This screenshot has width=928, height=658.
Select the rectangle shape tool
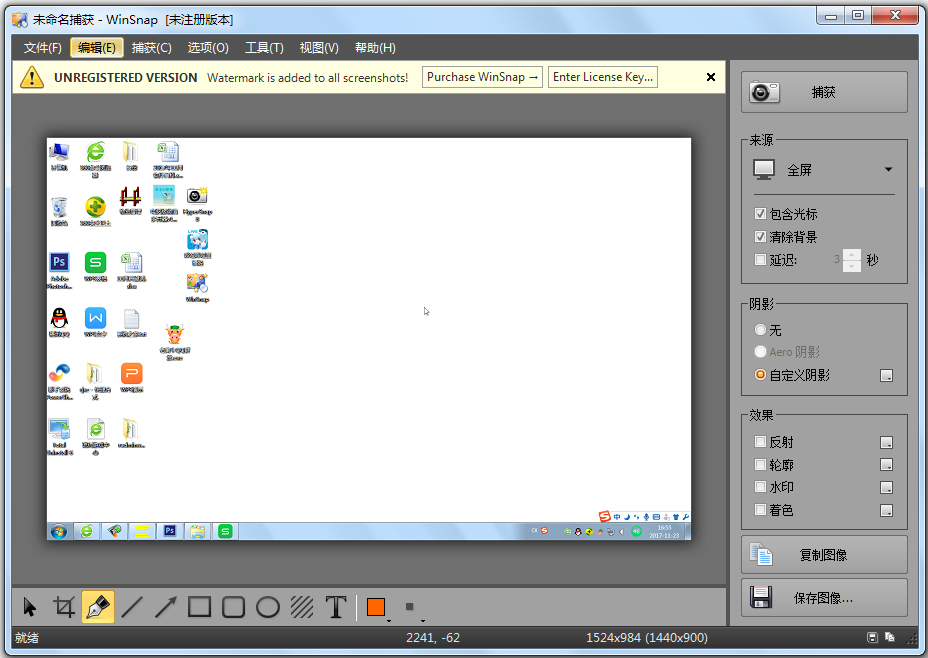coord(199,607)
